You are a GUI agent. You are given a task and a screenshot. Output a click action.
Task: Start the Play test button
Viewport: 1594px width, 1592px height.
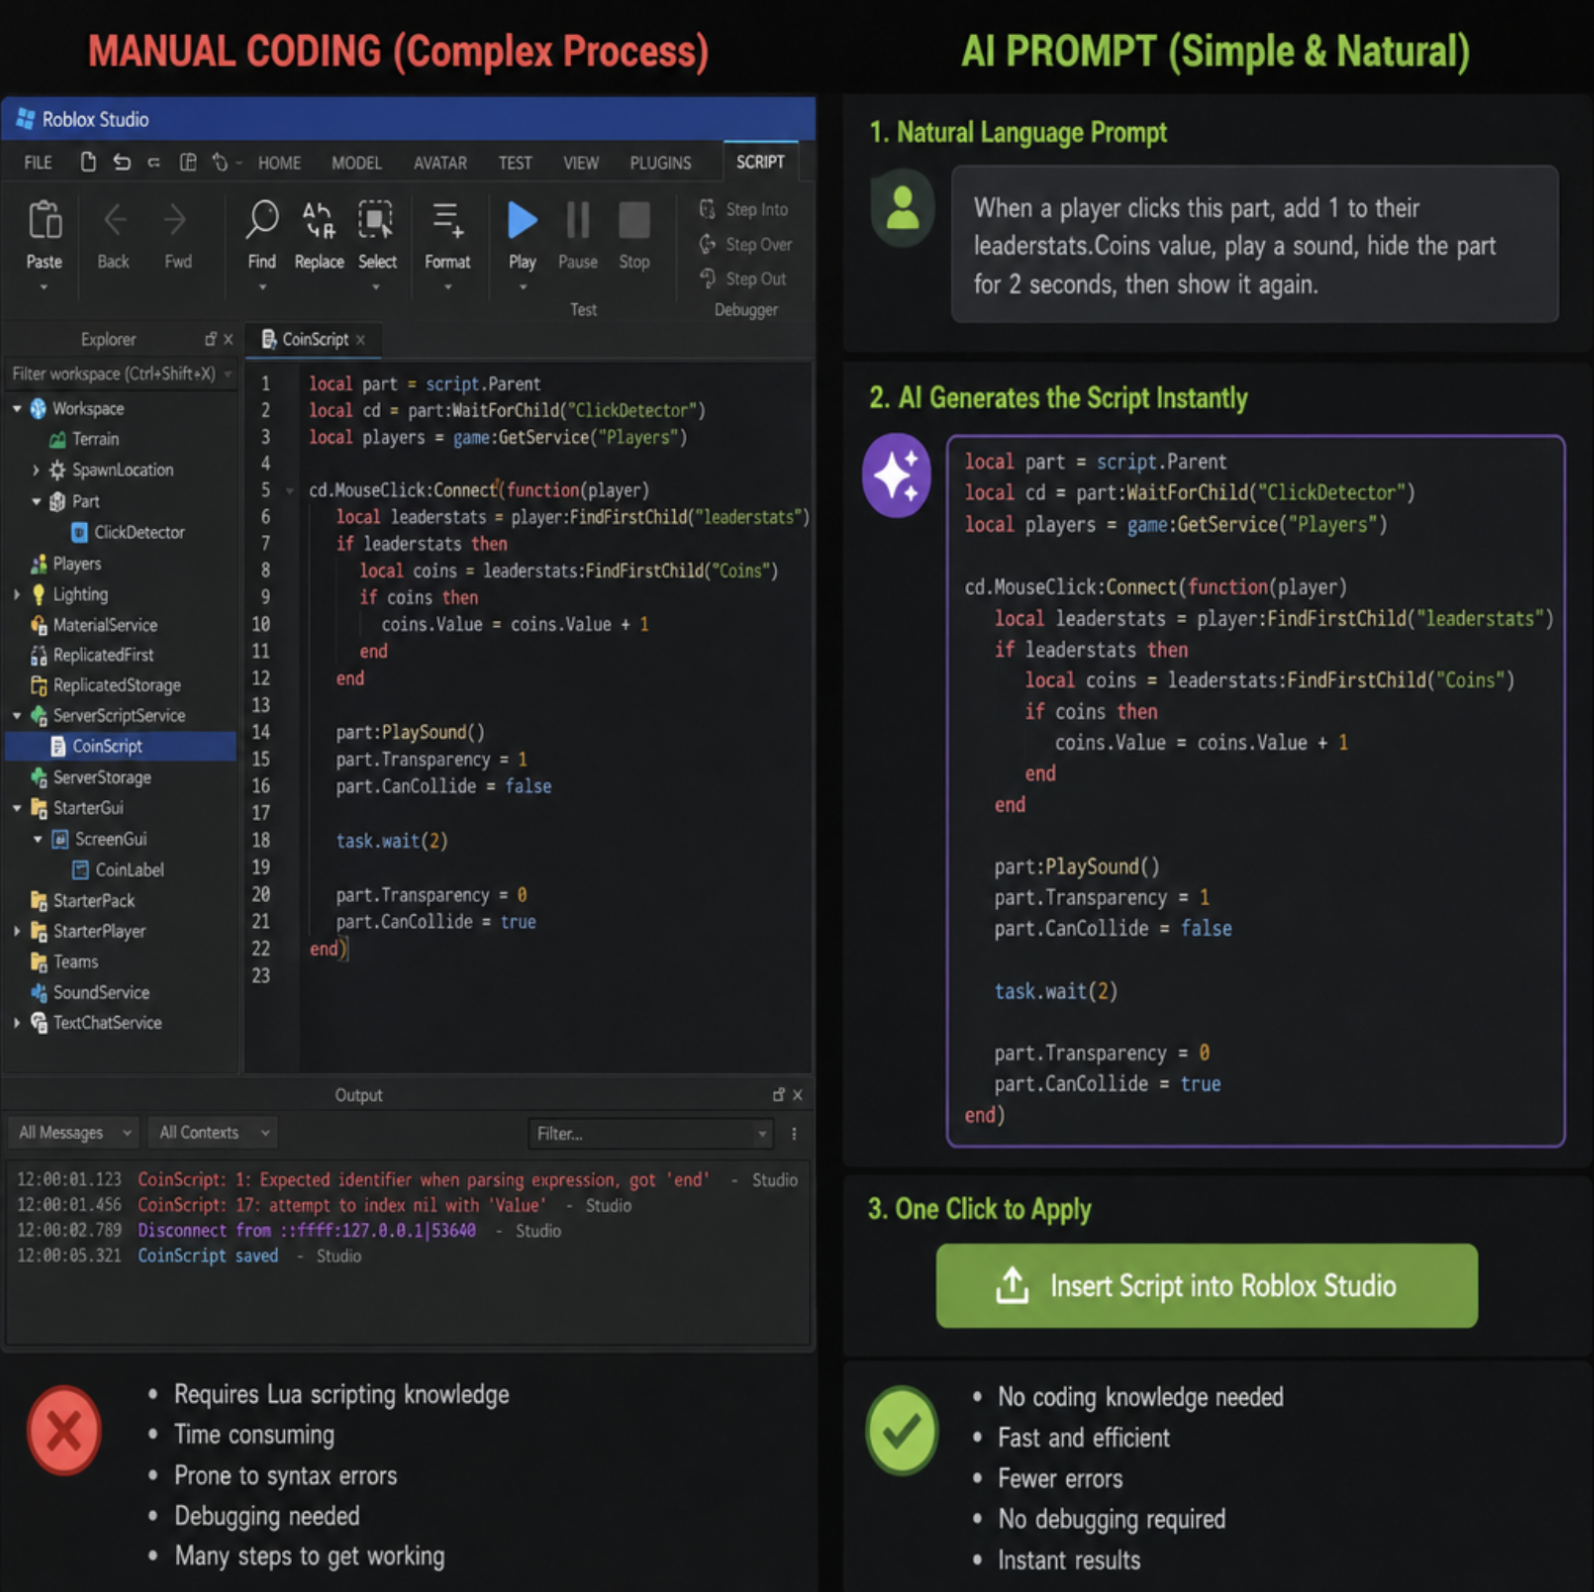(522, 220)
